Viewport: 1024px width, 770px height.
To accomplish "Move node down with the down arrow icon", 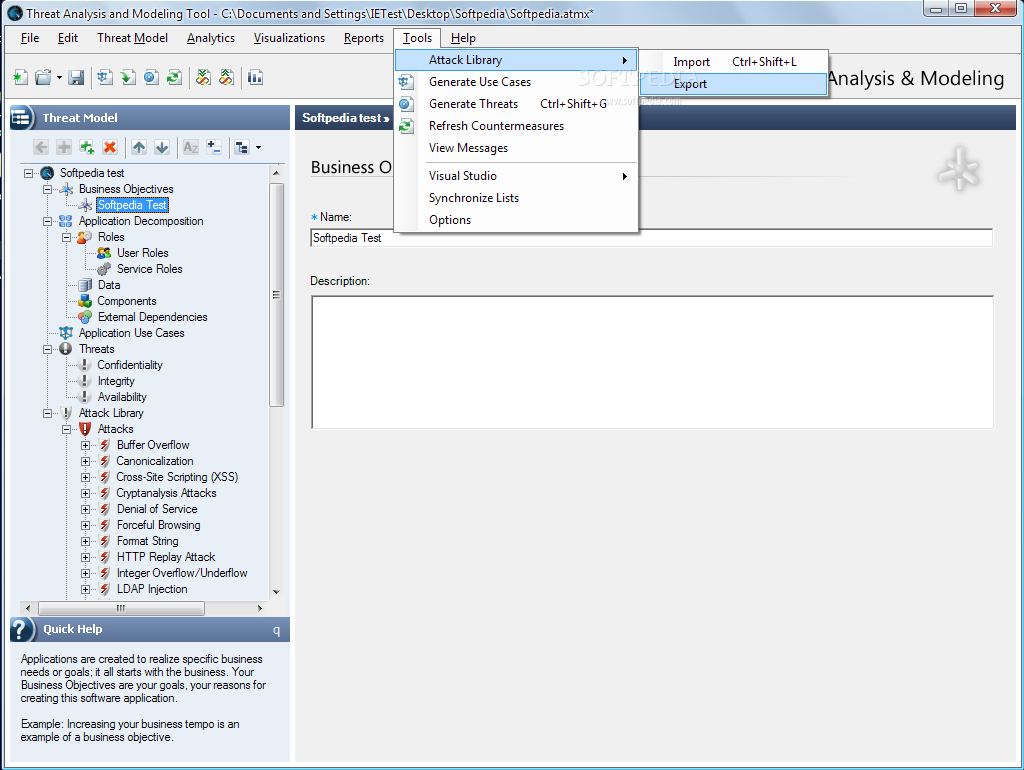I will tap(162, 148).
